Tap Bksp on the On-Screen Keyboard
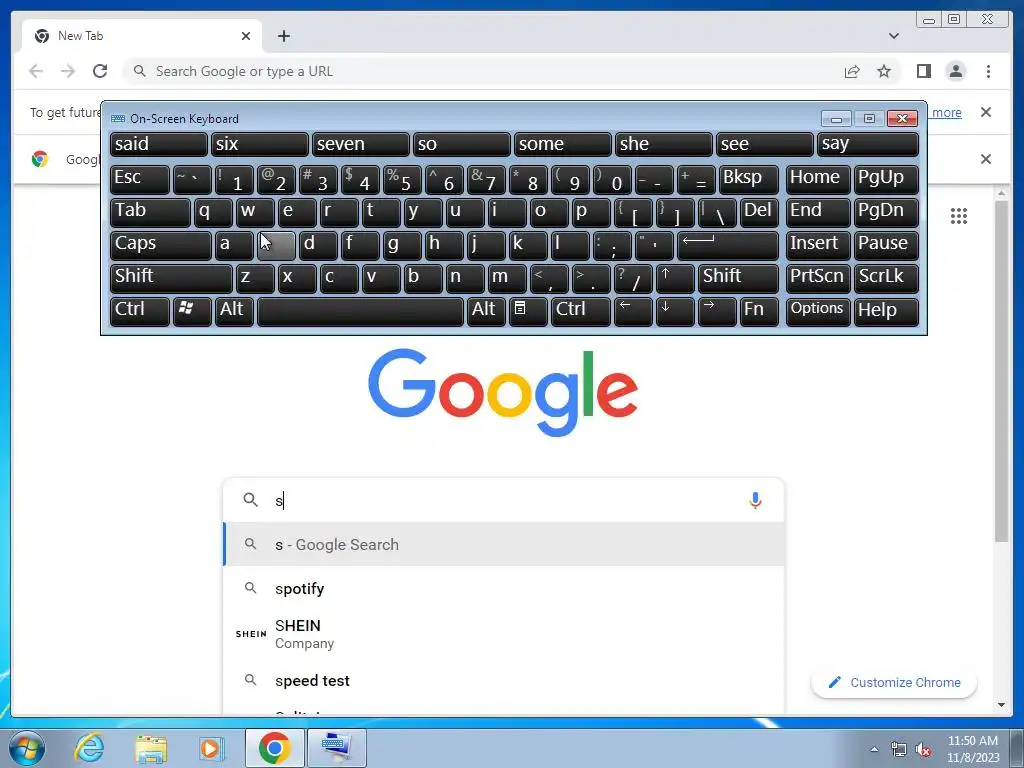 748,179
